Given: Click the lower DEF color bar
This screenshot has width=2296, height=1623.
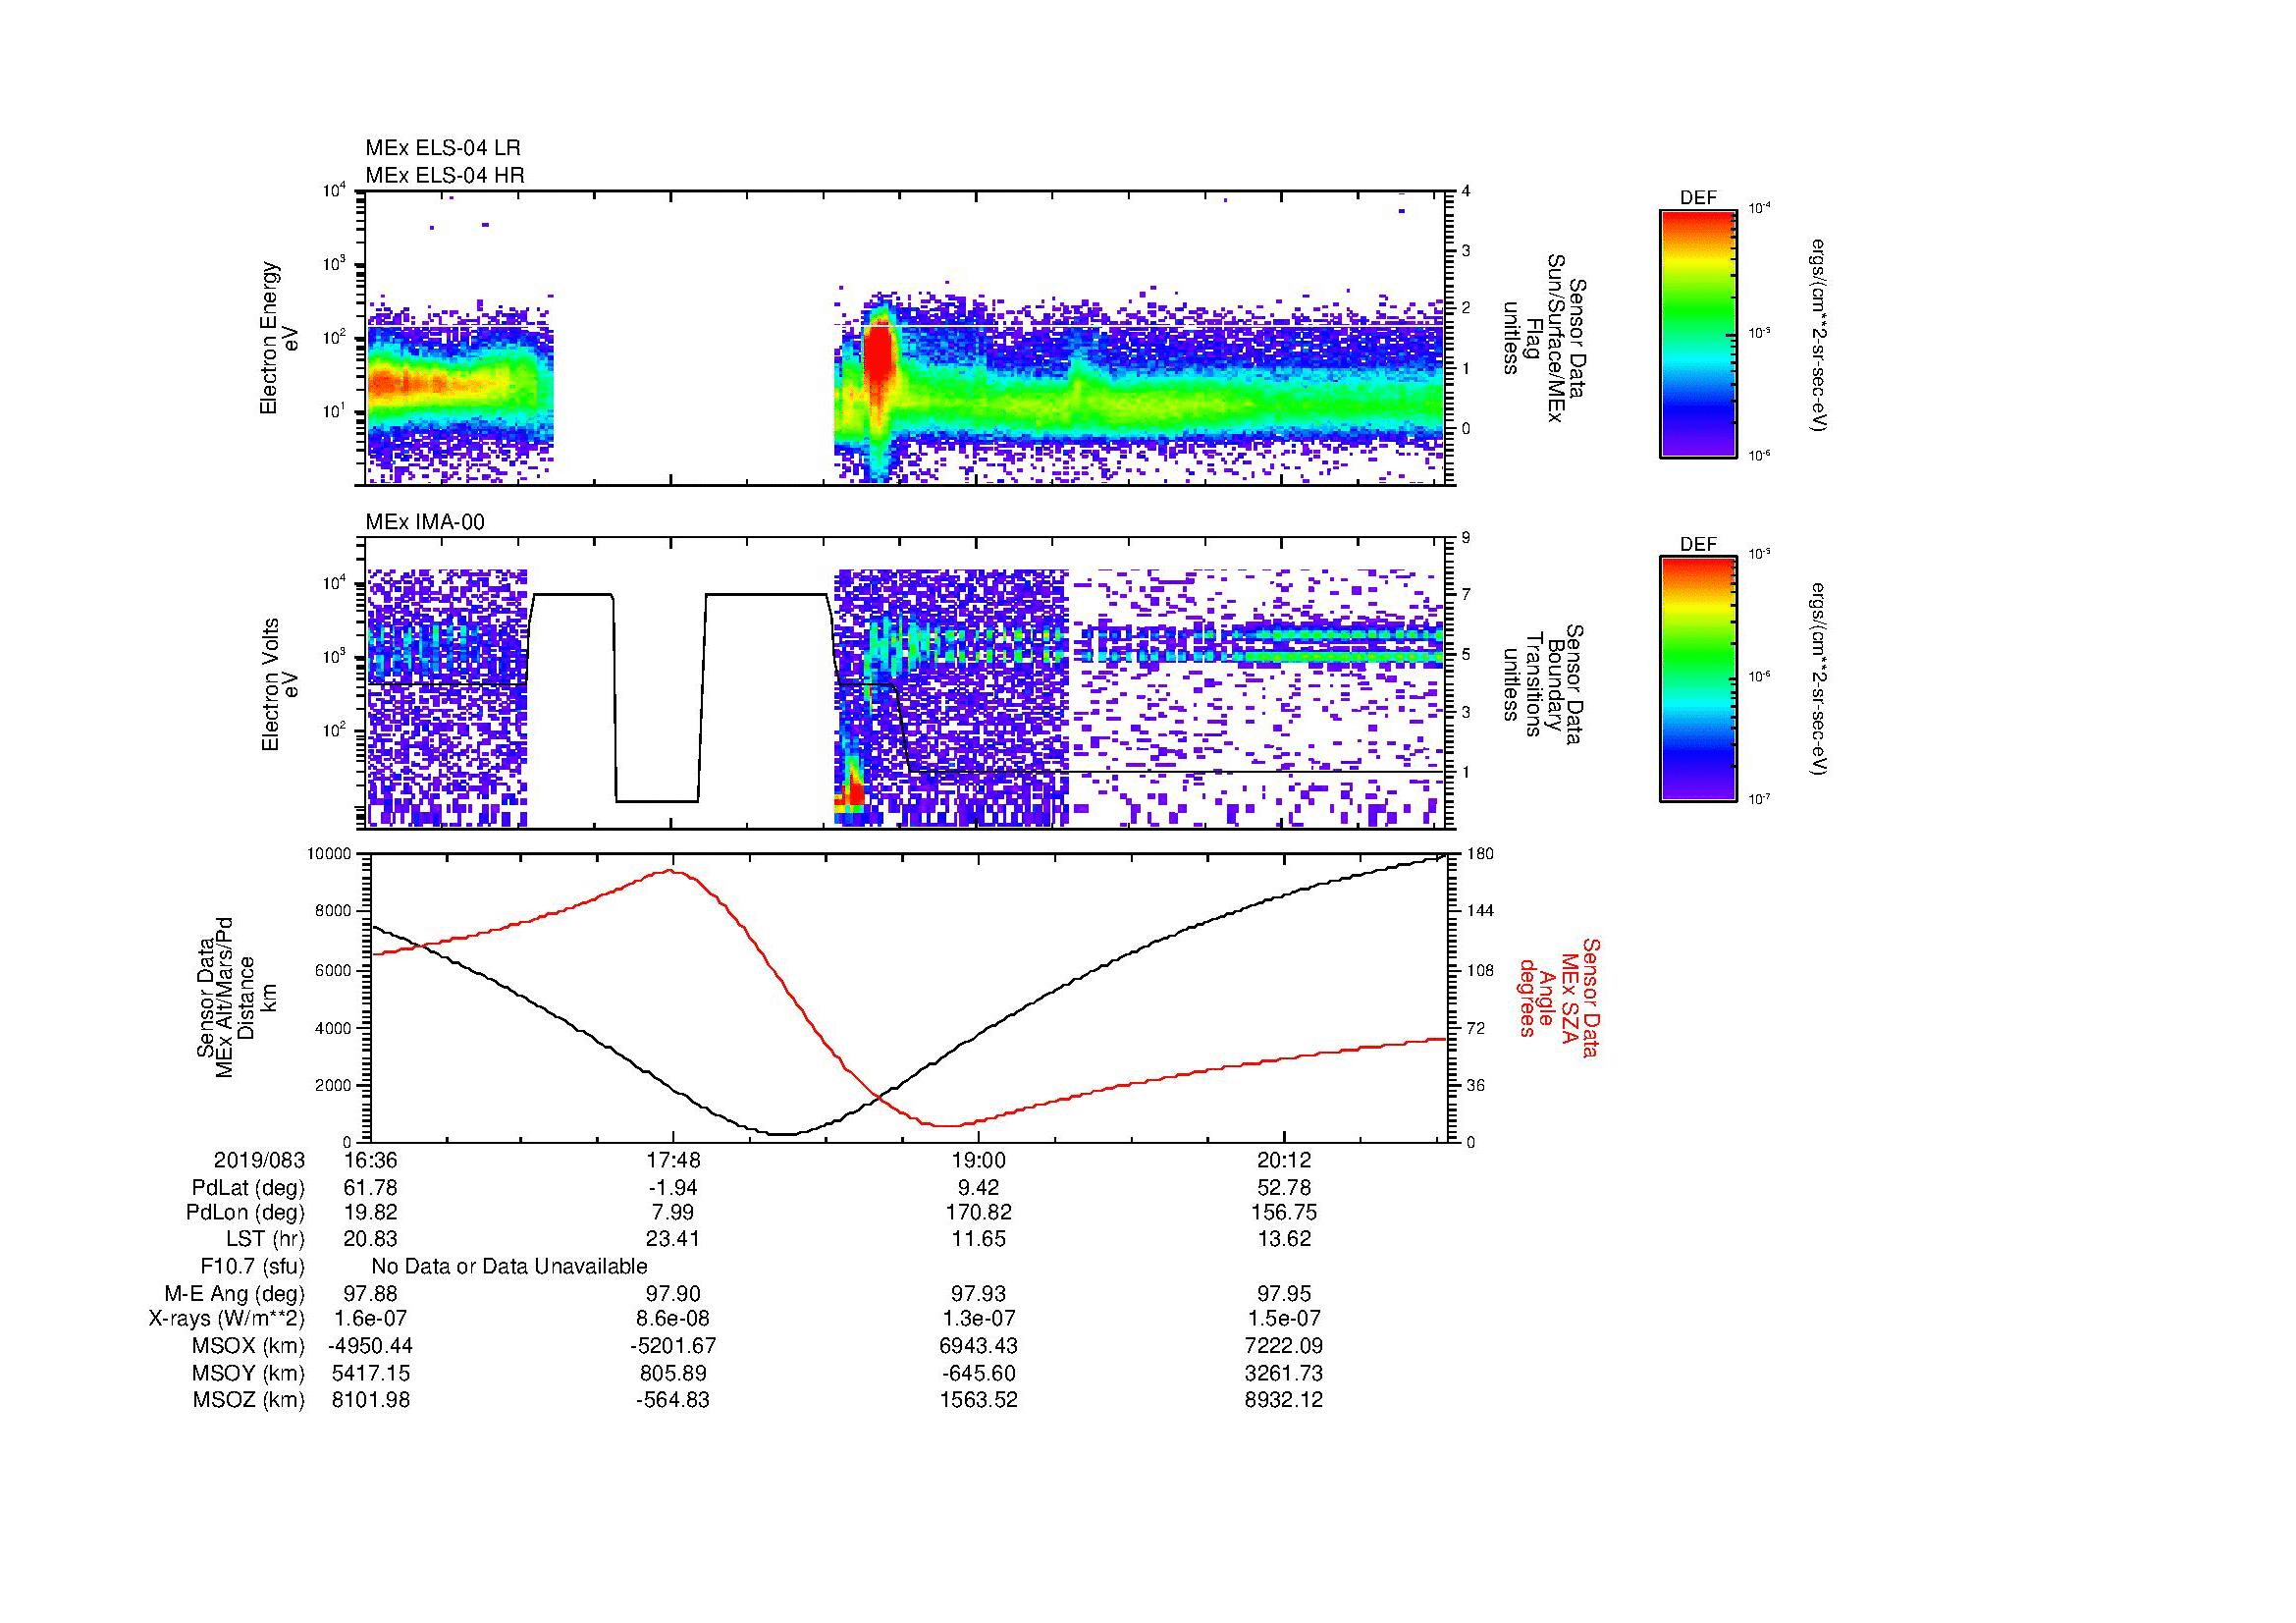Looking at the screenshot, I should [1698, 680].
